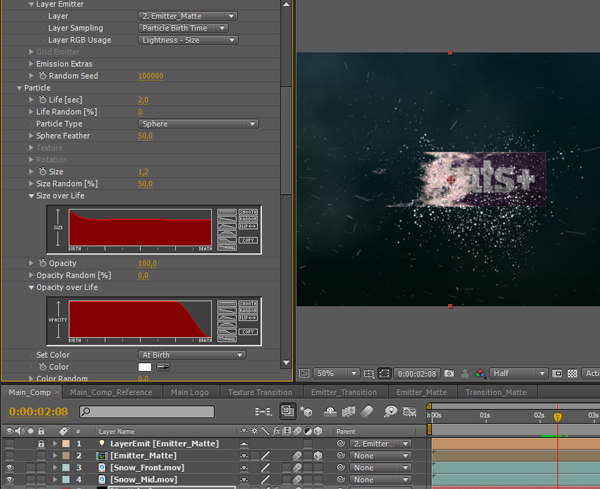Click the Life [sec] stopwatch icon

[43, 100]
